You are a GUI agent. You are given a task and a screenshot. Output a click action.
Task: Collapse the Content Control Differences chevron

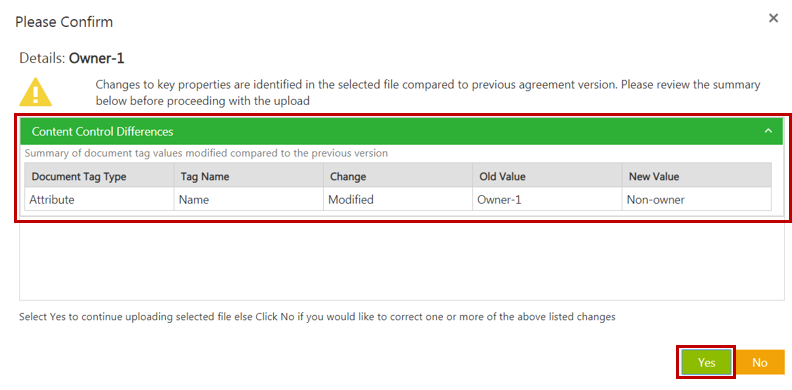(x=768, y=131)
